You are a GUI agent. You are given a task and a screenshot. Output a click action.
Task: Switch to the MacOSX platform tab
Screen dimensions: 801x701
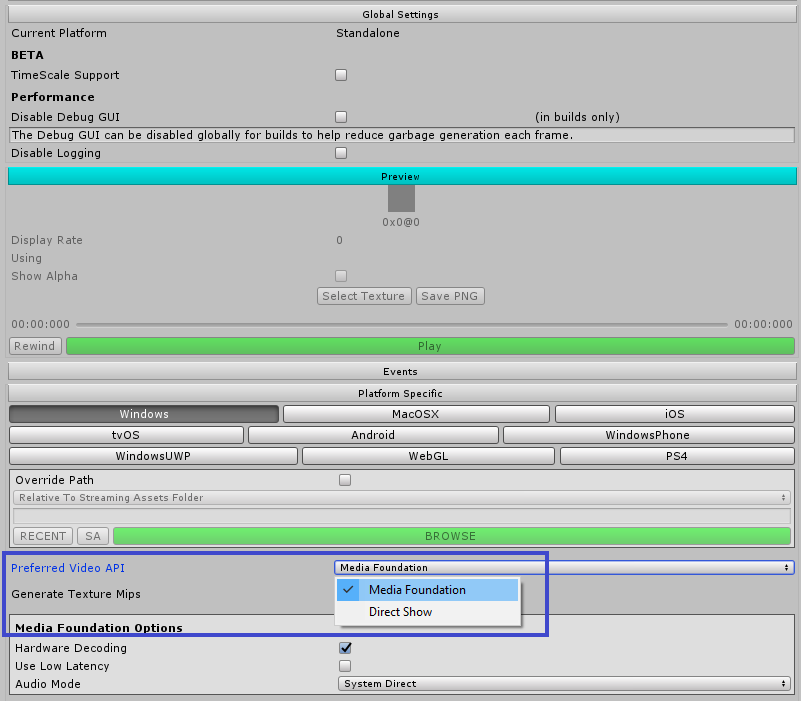[x=418, y=413]
